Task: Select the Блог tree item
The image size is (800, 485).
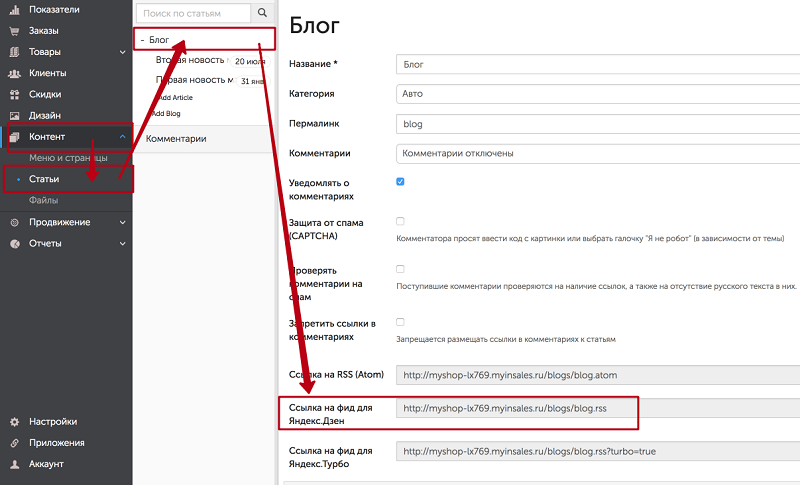Action: point(159,40)
